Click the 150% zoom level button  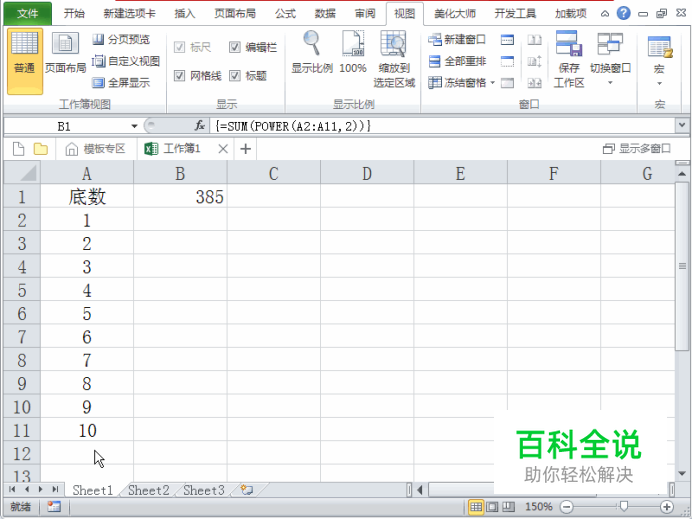(x=538, y=507)
